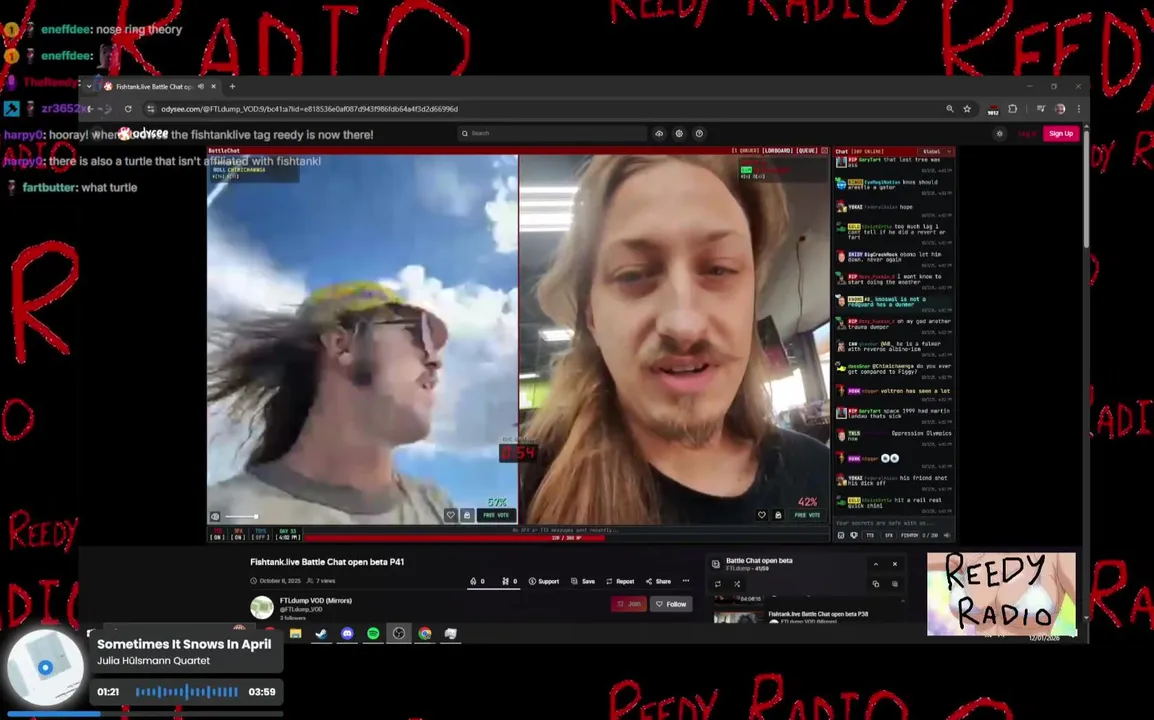Open OBS Studio from the taskbar

pos(399,633)
